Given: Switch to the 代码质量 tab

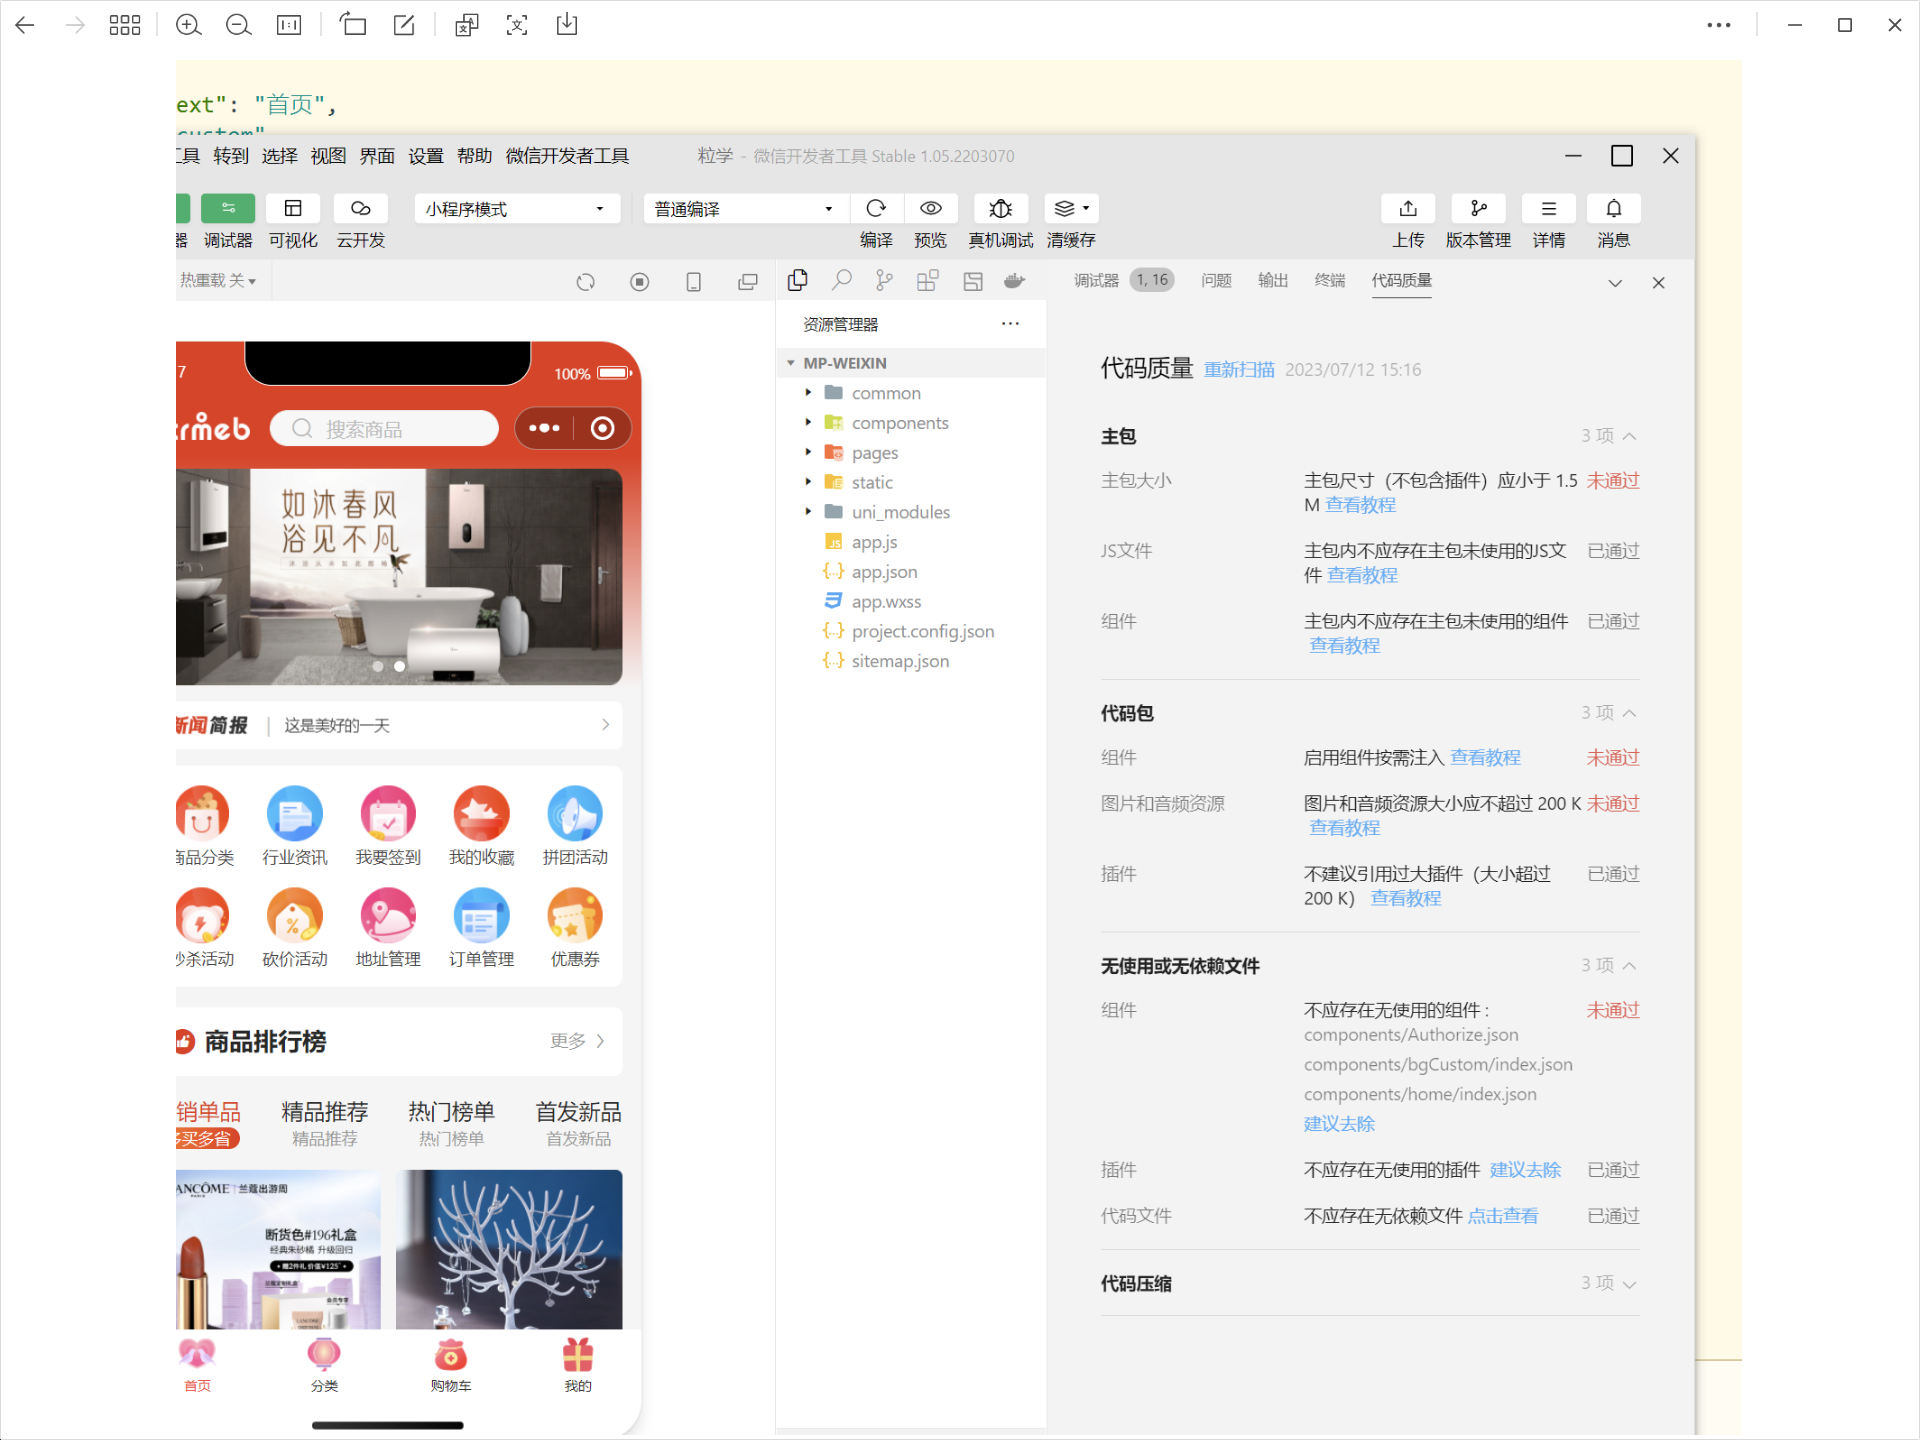Looking at the screenshot, I should [1402, 281].
